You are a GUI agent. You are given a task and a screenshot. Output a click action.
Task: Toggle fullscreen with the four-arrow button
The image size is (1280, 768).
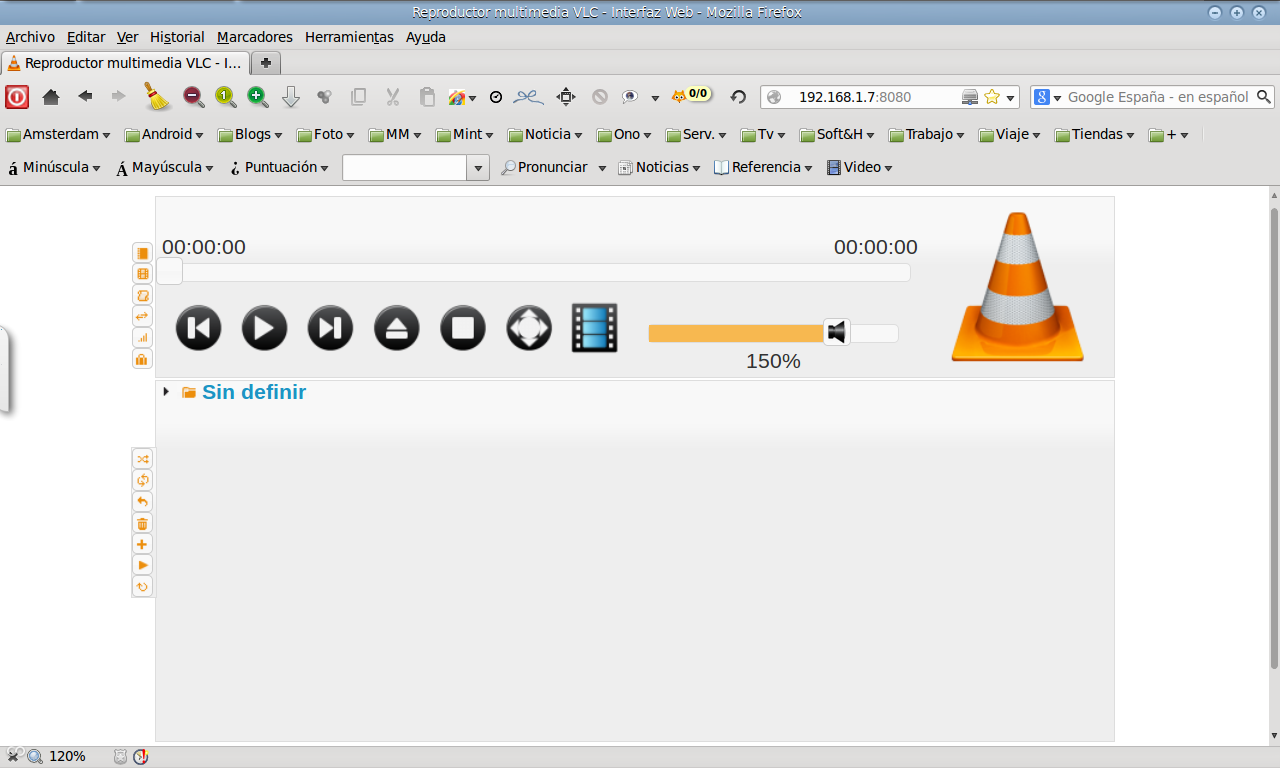point(529,328)
